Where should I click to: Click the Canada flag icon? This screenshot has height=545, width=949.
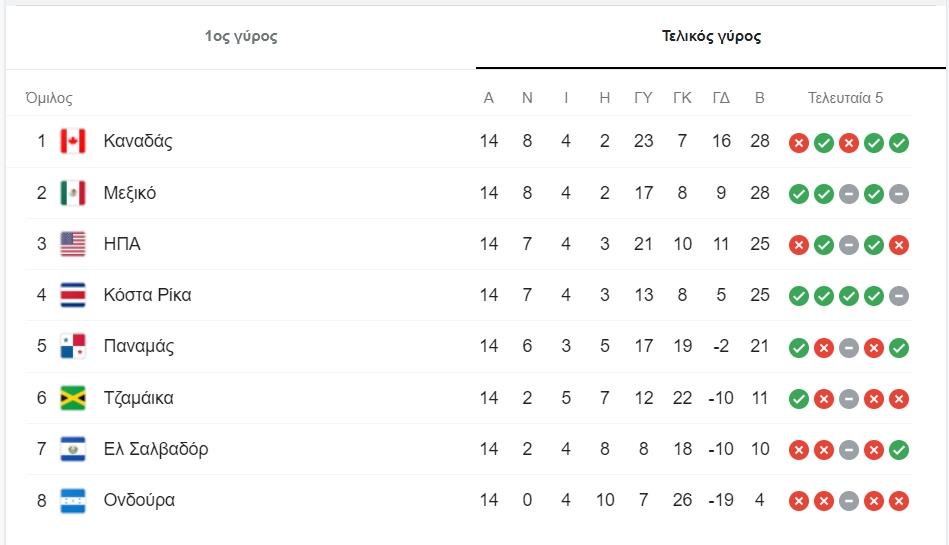[73, 141]
